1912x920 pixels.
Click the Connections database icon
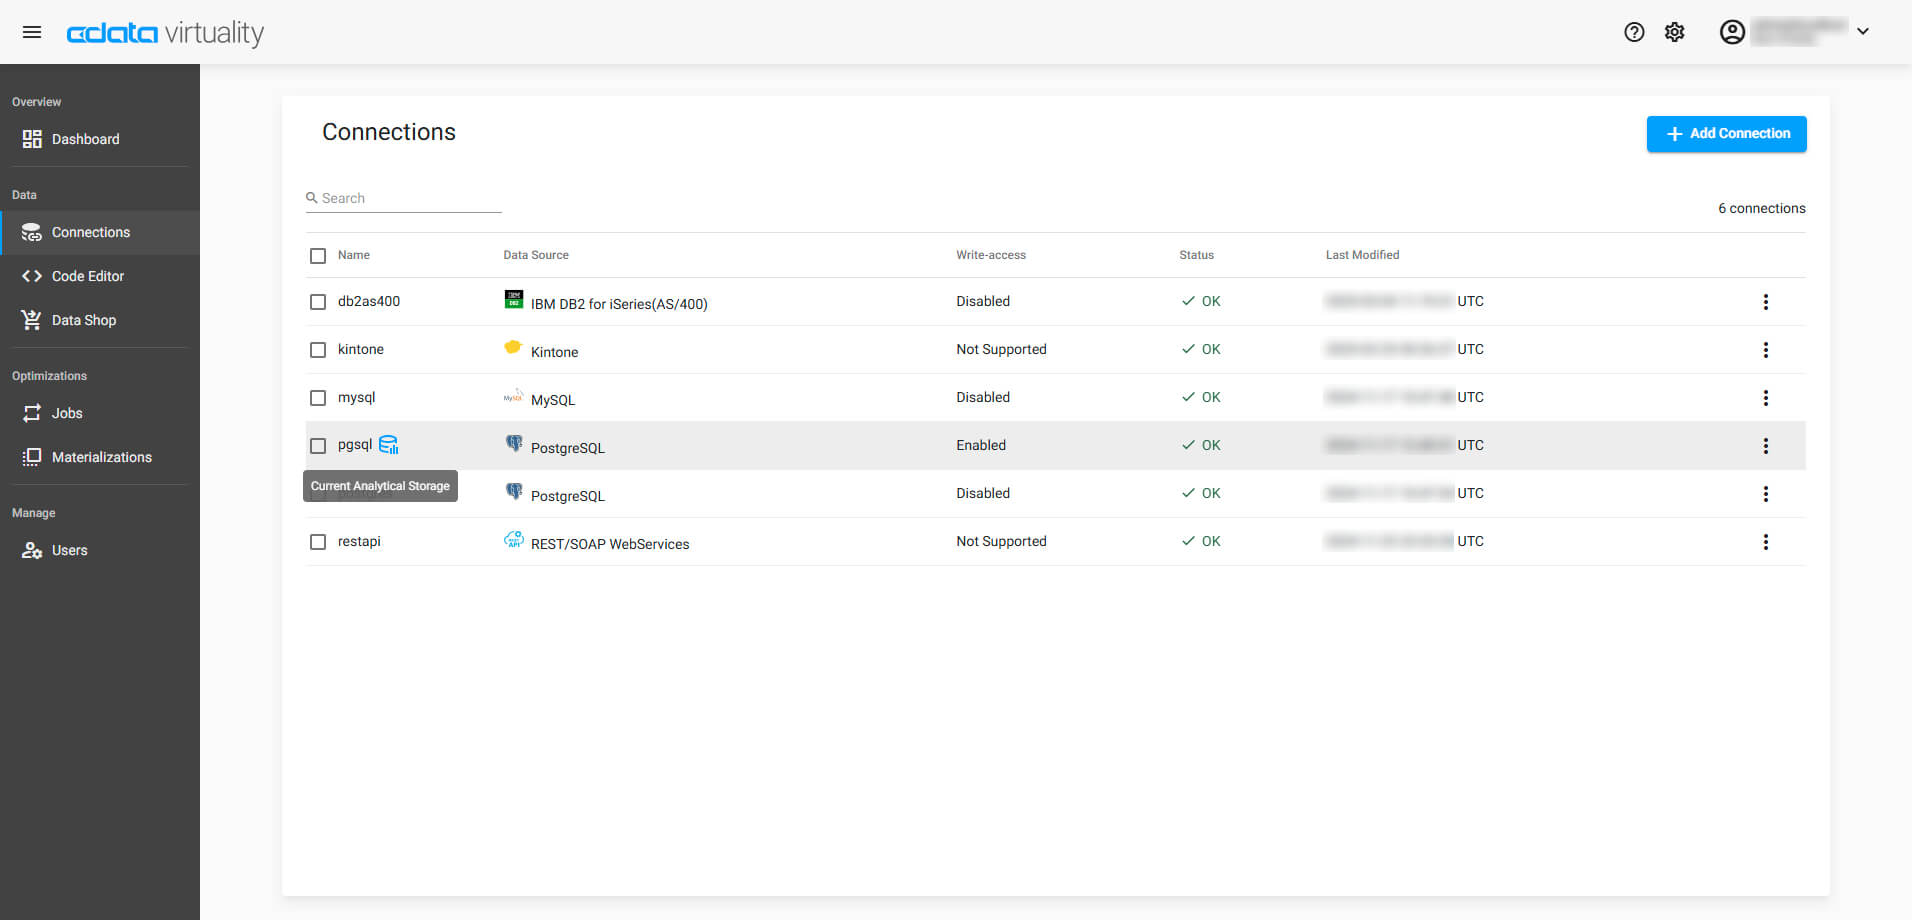32,232
